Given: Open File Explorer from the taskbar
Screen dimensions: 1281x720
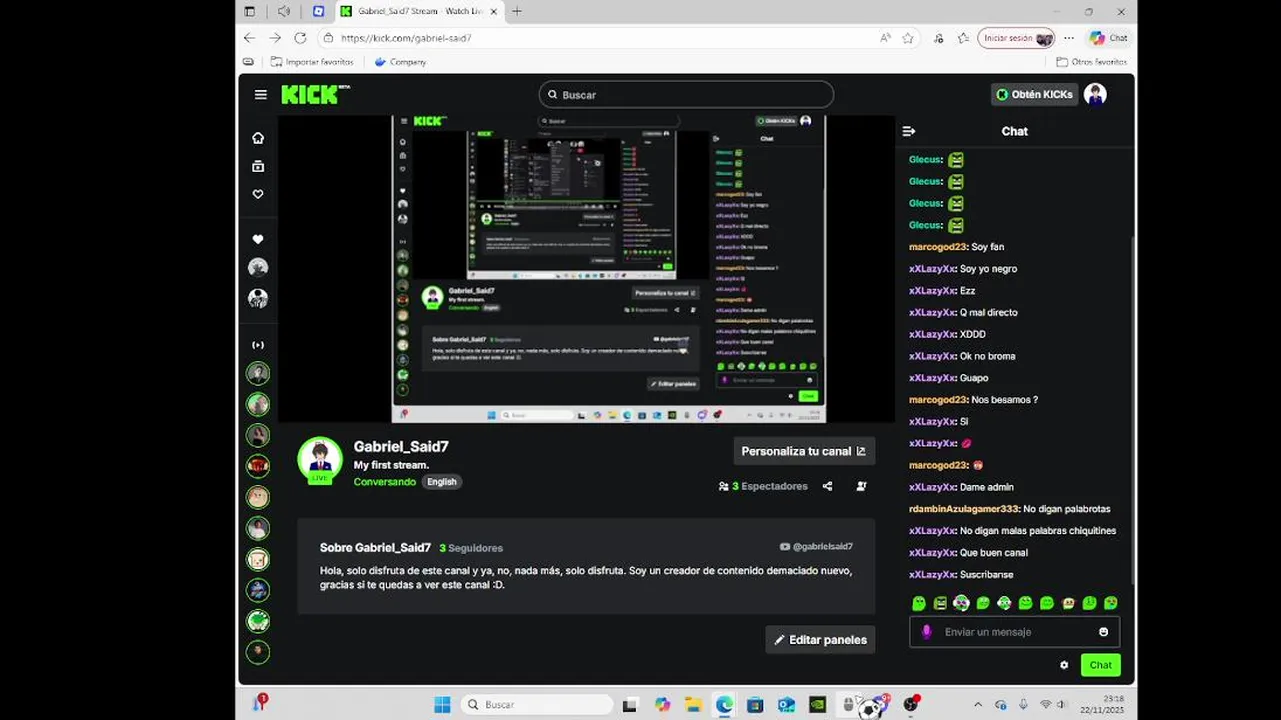Looking at the screenshot, I should [x=693, y=704].
